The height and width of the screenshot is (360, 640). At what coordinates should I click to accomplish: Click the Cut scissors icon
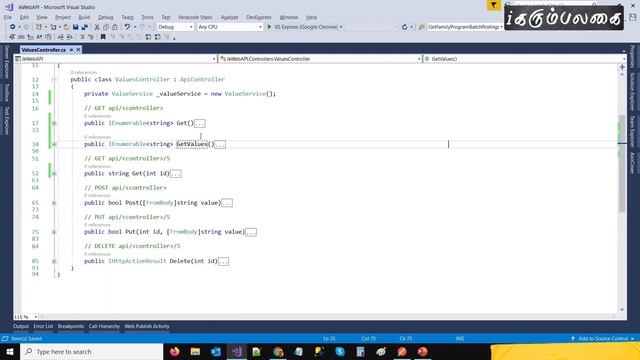pyautogui.click(x=97, y=27)
